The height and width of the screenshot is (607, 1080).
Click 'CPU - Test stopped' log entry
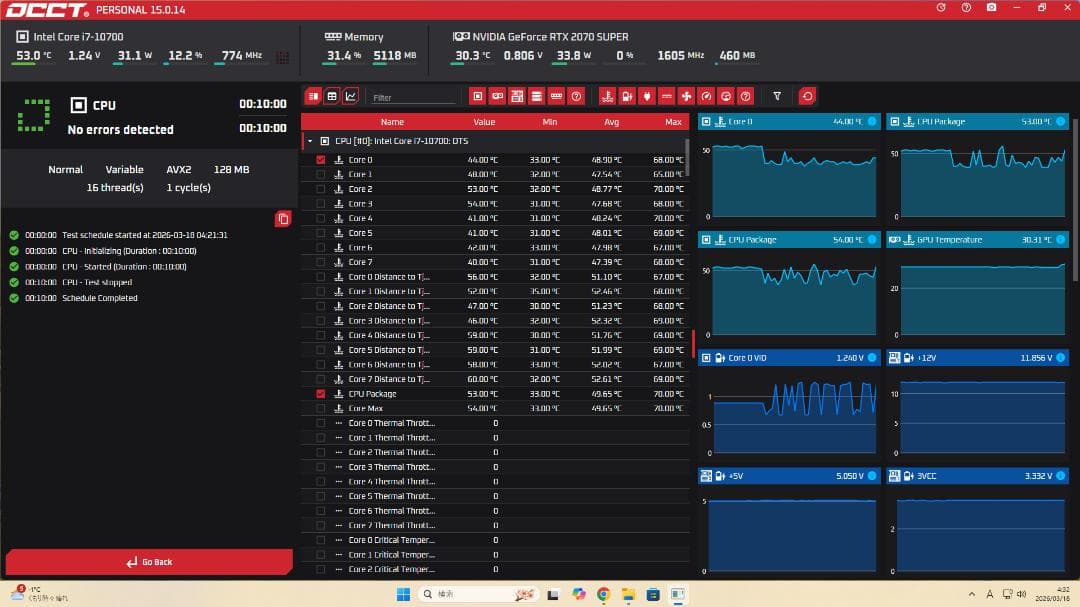click(x=97, y=282)
